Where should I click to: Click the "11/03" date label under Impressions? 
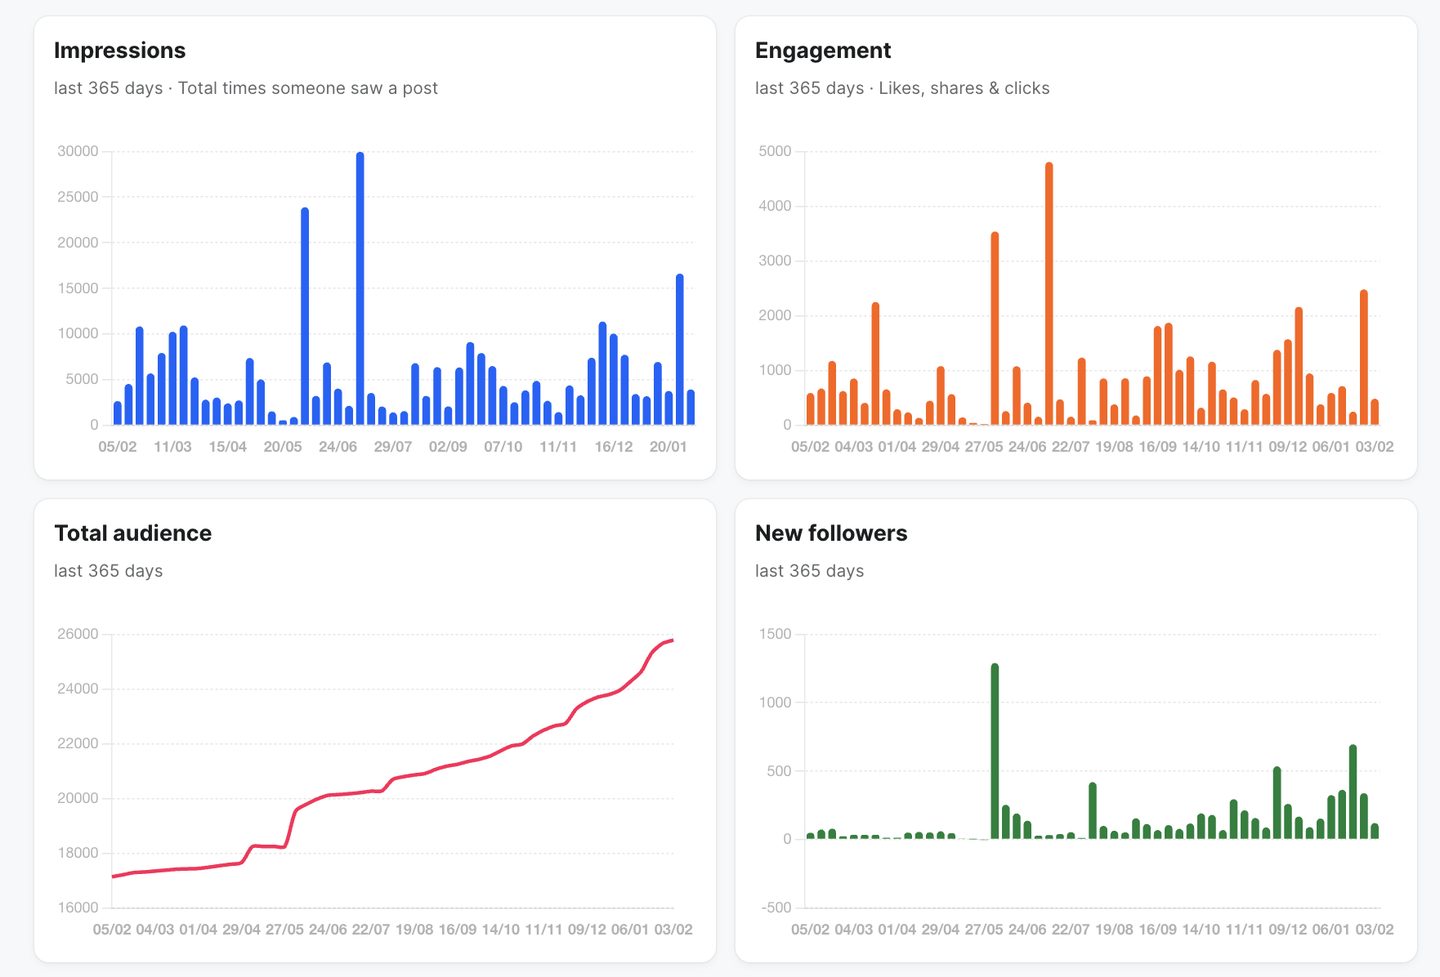[172, 446]
